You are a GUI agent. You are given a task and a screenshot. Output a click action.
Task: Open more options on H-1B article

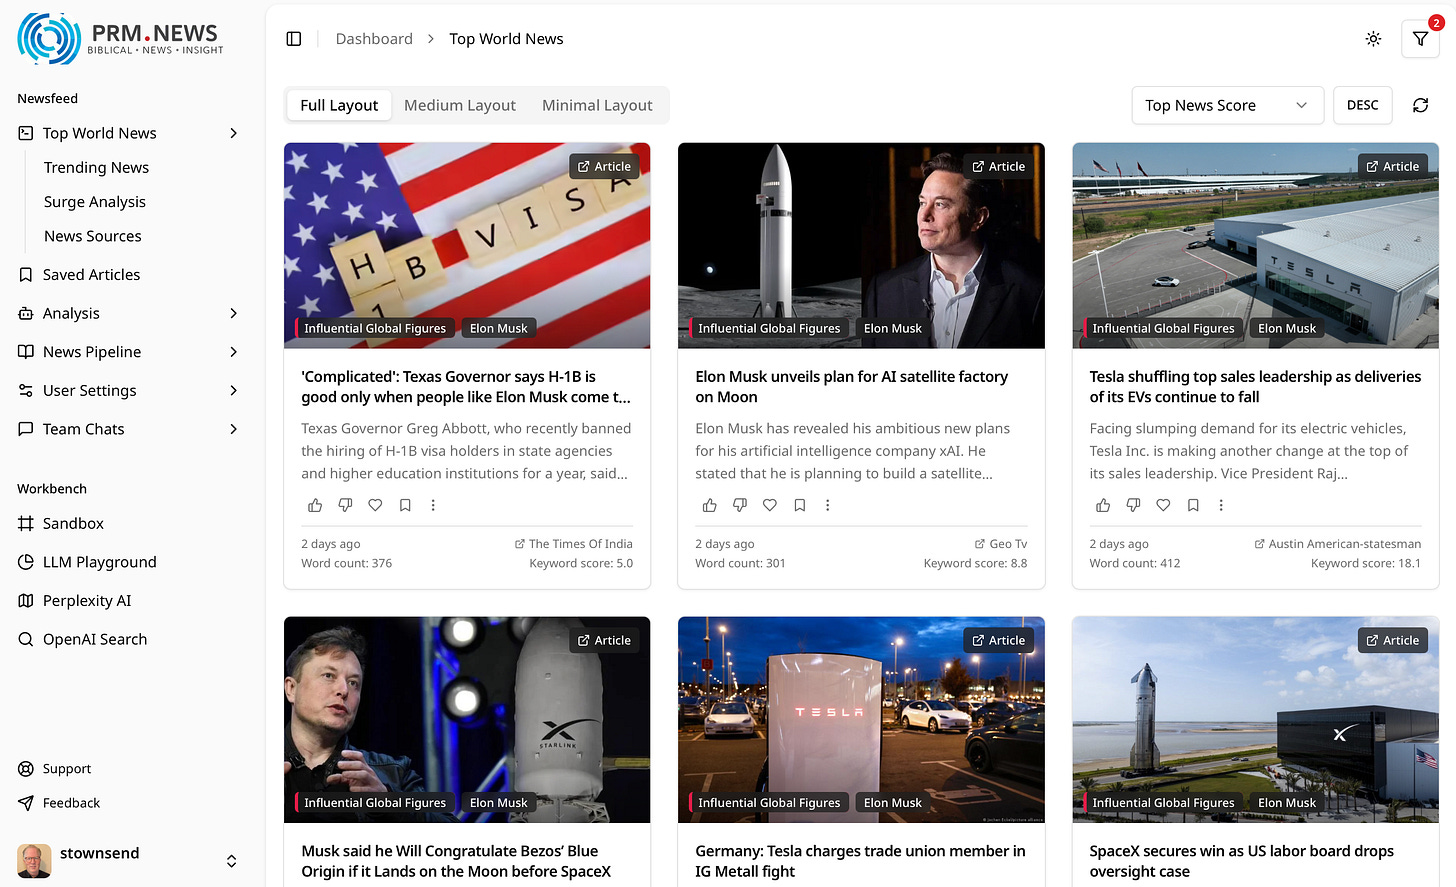(433, 505)
